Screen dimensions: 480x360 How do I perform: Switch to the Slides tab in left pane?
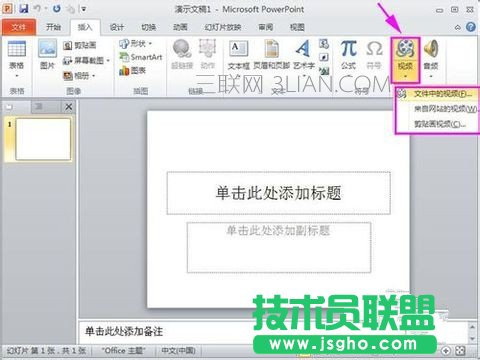[17, 107]
